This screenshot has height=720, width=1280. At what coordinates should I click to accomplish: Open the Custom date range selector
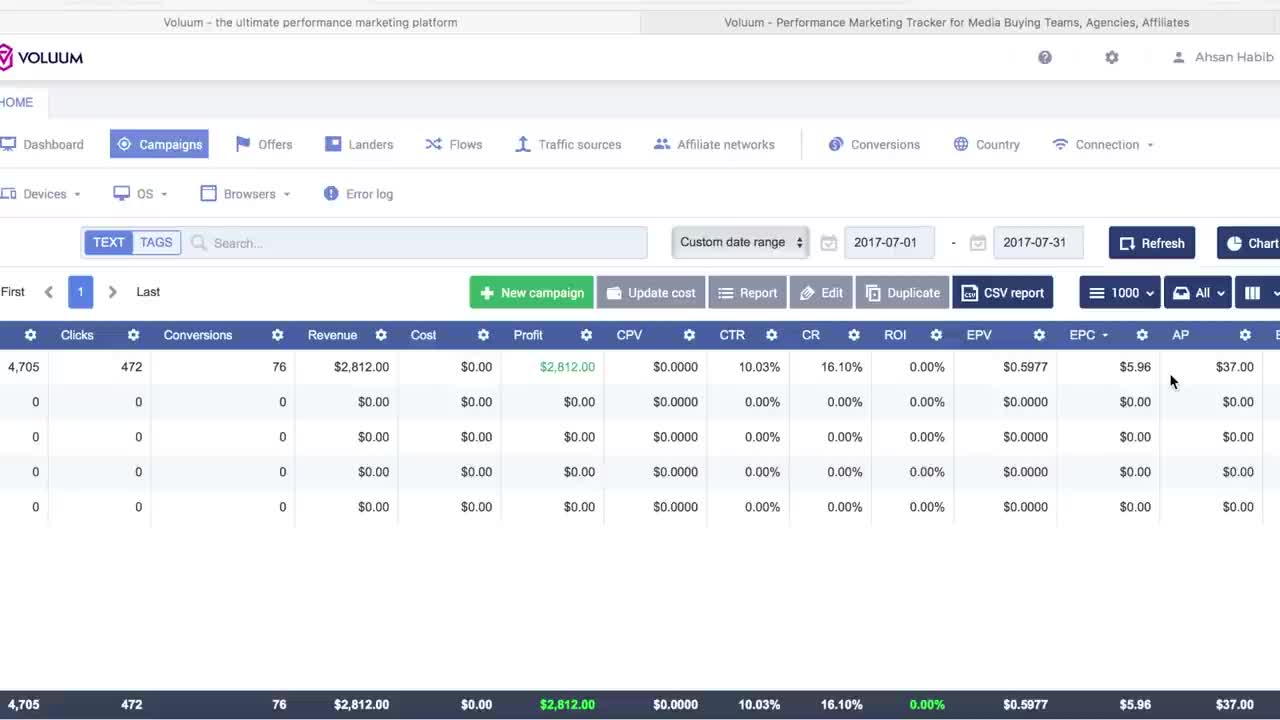pyautogui.click(x=740, y=242)
